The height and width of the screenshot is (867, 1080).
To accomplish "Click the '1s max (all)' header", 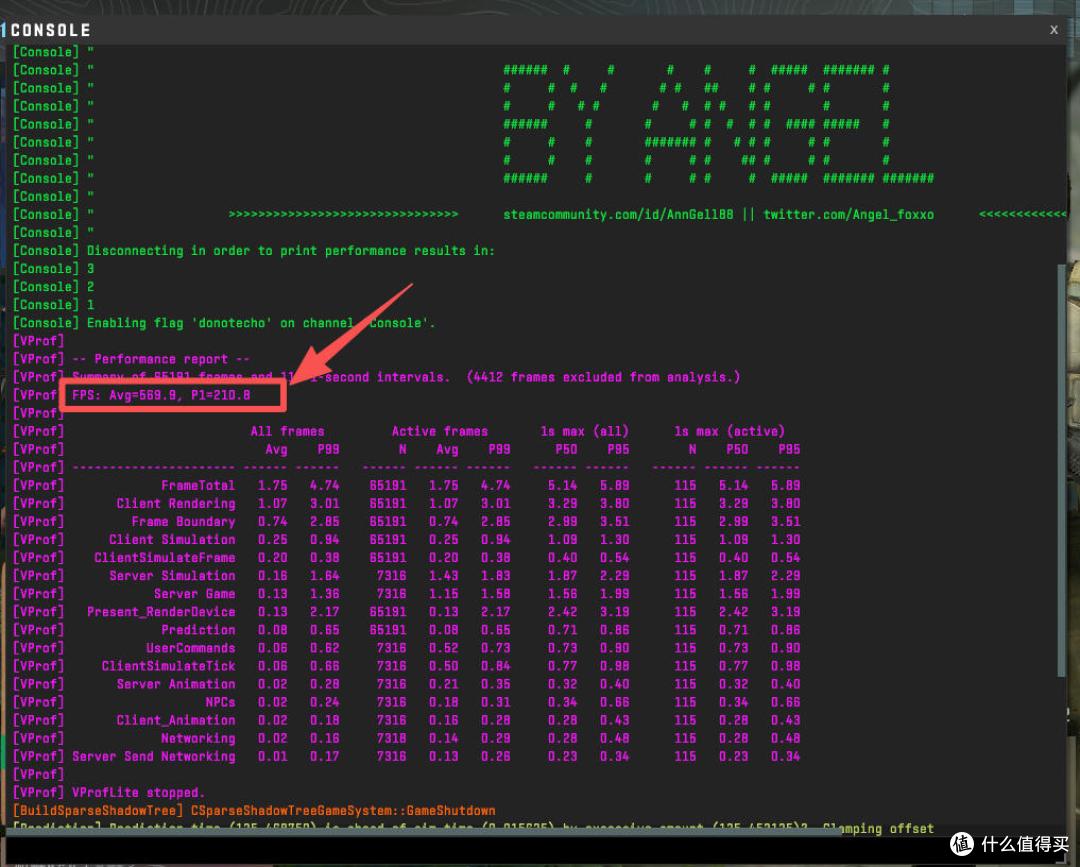I will (x=584, y=431).
